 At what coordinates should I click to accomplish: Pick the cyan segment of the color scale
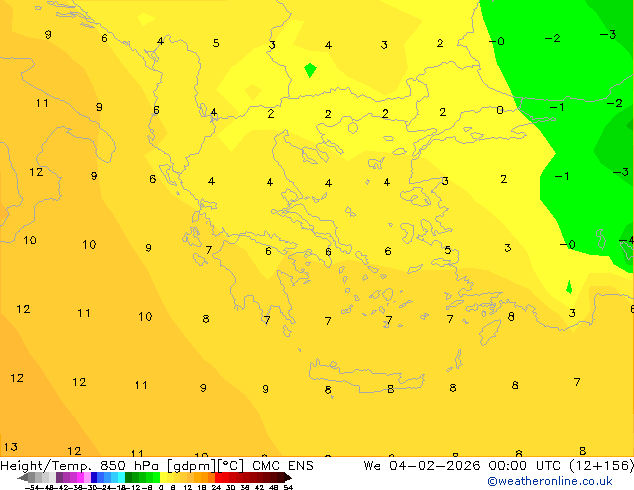tap(121, 477)
